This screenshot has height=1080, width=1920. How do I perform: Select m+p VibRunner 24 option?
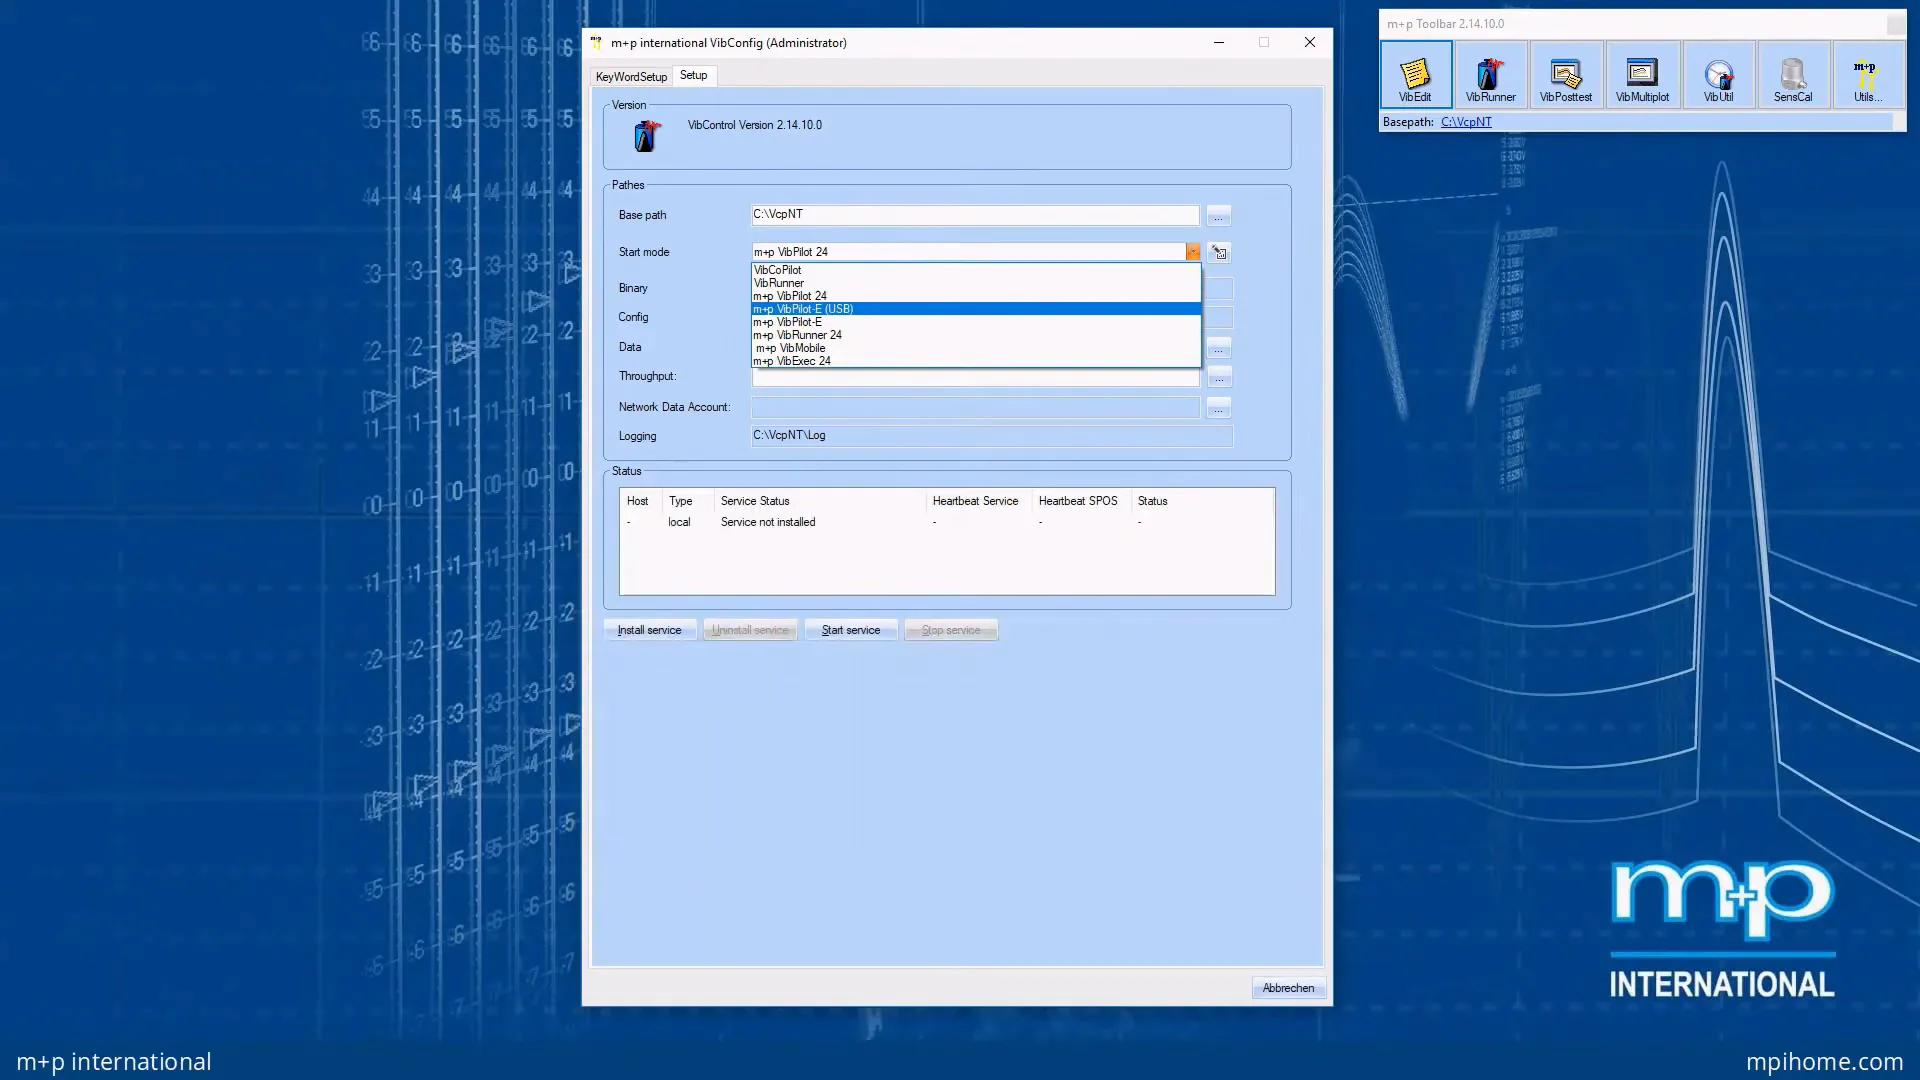976,335
